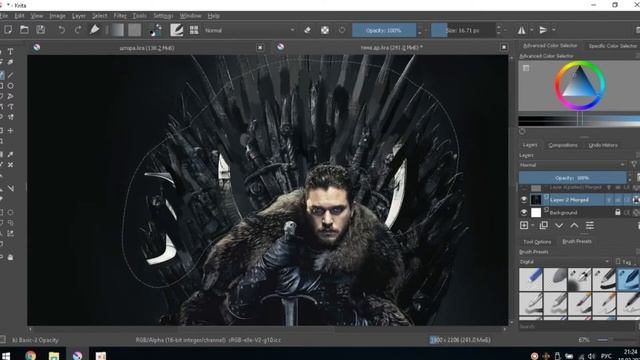This screenshot has width=640, height=360.
Task: Open the Image menu
Action: click(x=57, y=16)
